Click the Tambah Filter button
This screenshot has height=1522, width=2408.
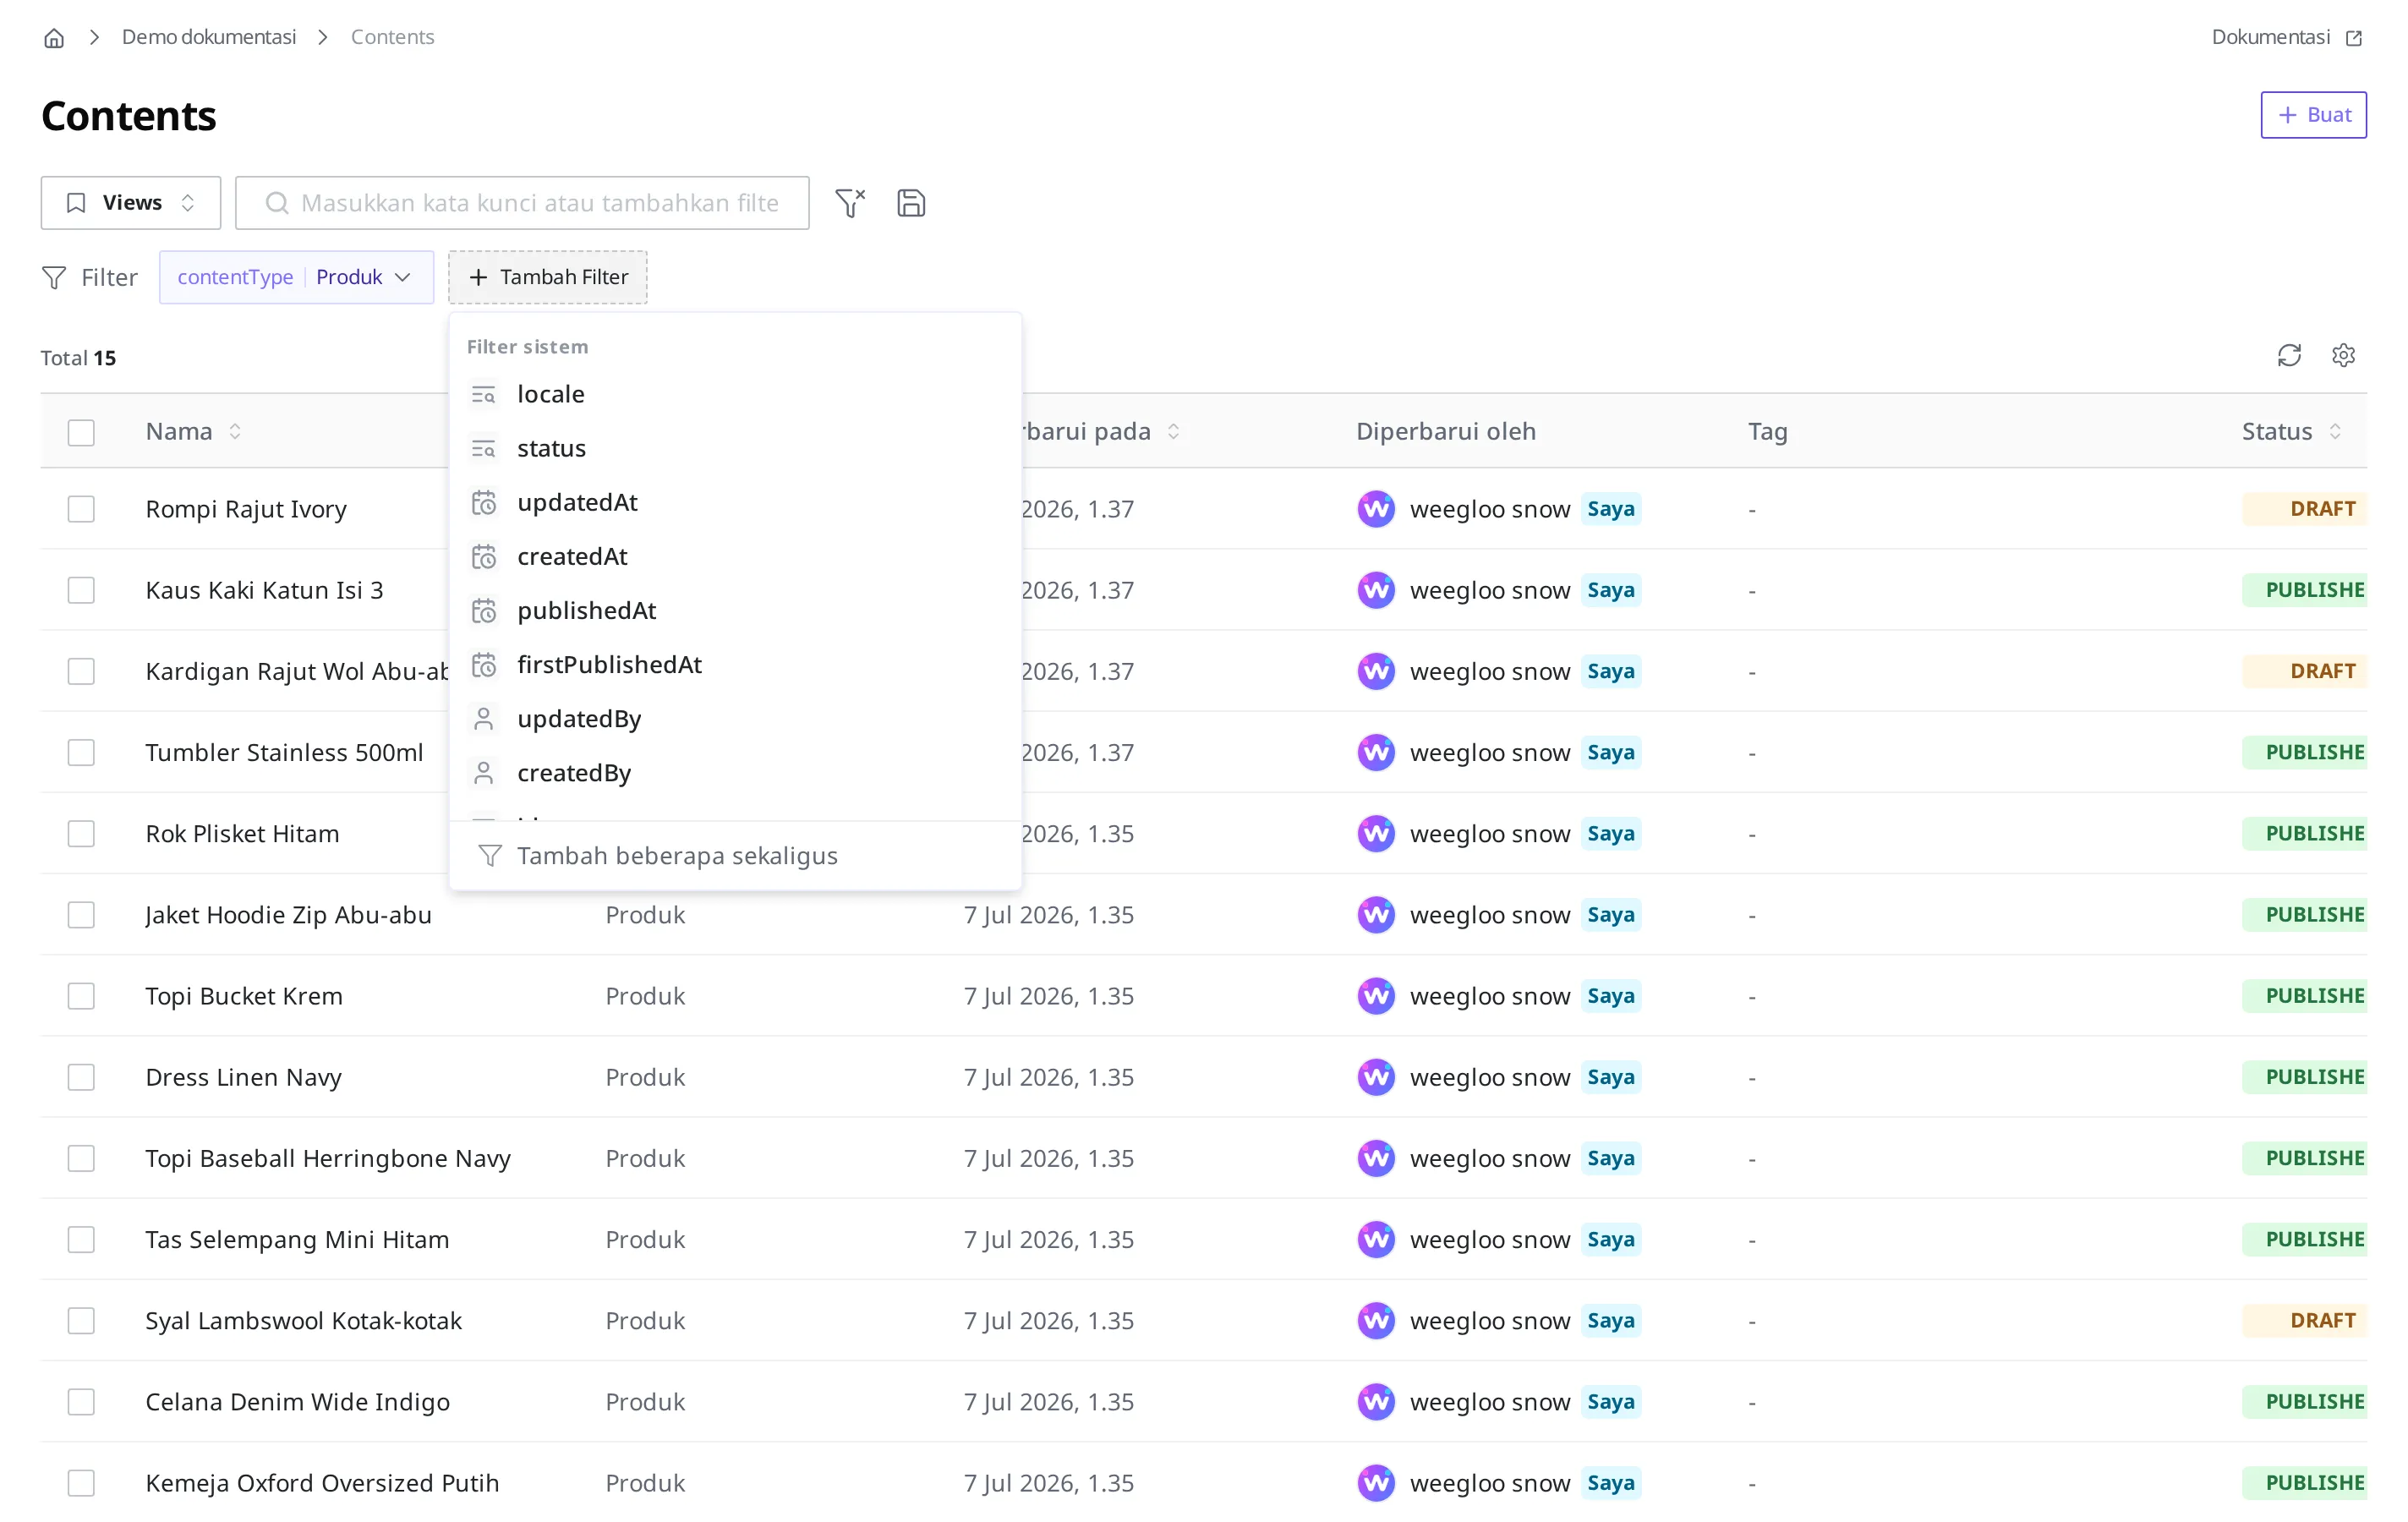click(x=548, y=277)
